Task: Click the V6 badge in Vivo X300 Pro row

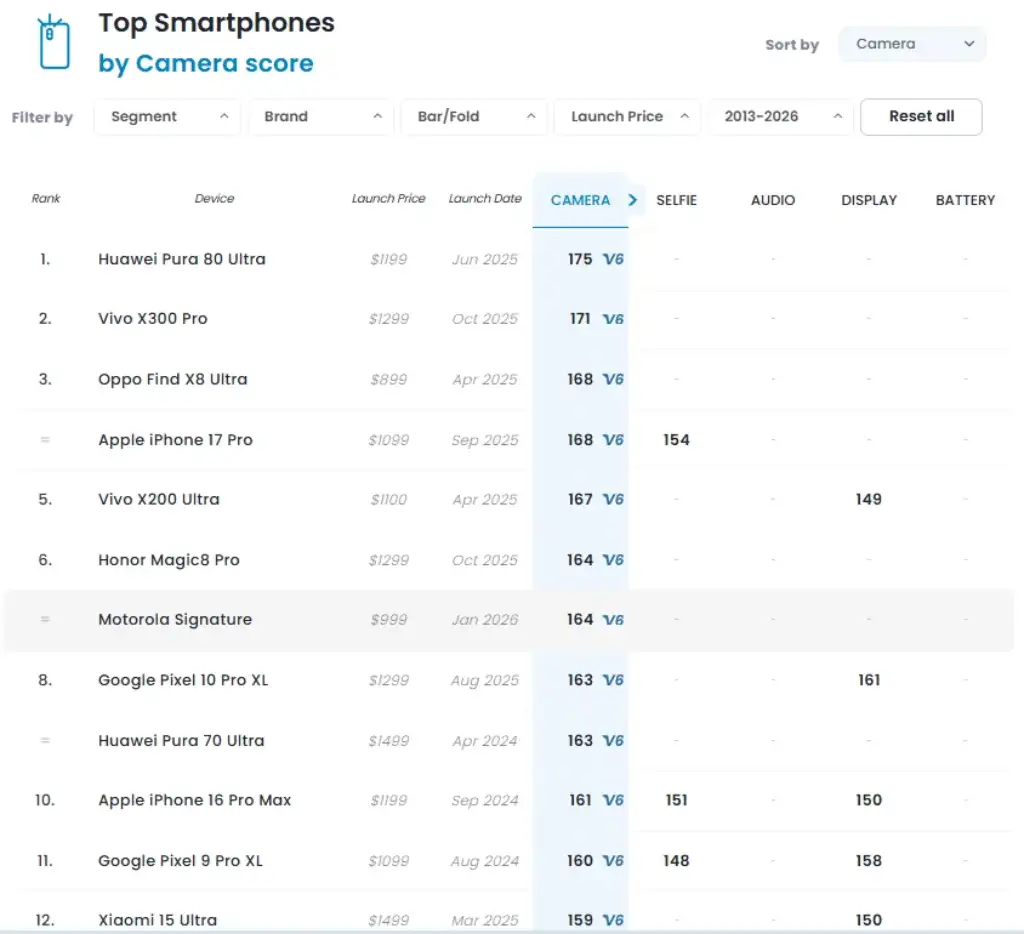Action: tap(613, 320)
